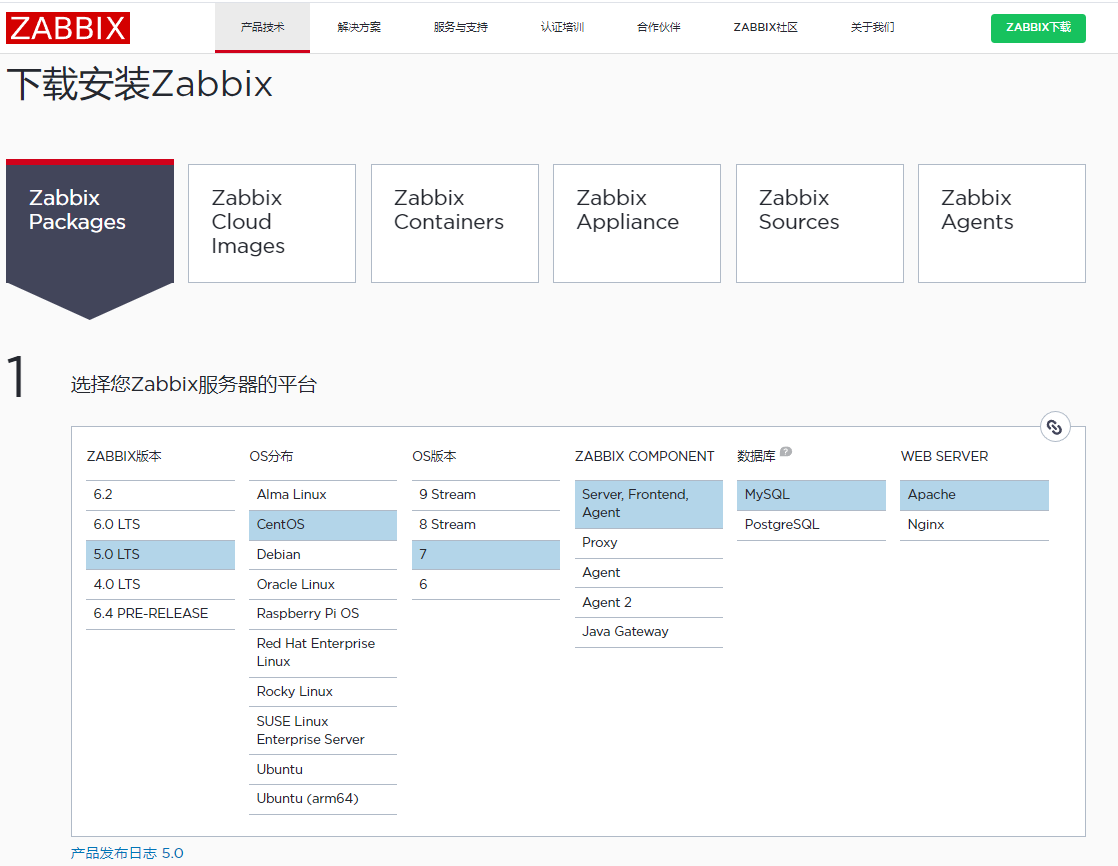Open the 解决方案 menu
Screen dimensions: 1118x866
click(360, 28)
